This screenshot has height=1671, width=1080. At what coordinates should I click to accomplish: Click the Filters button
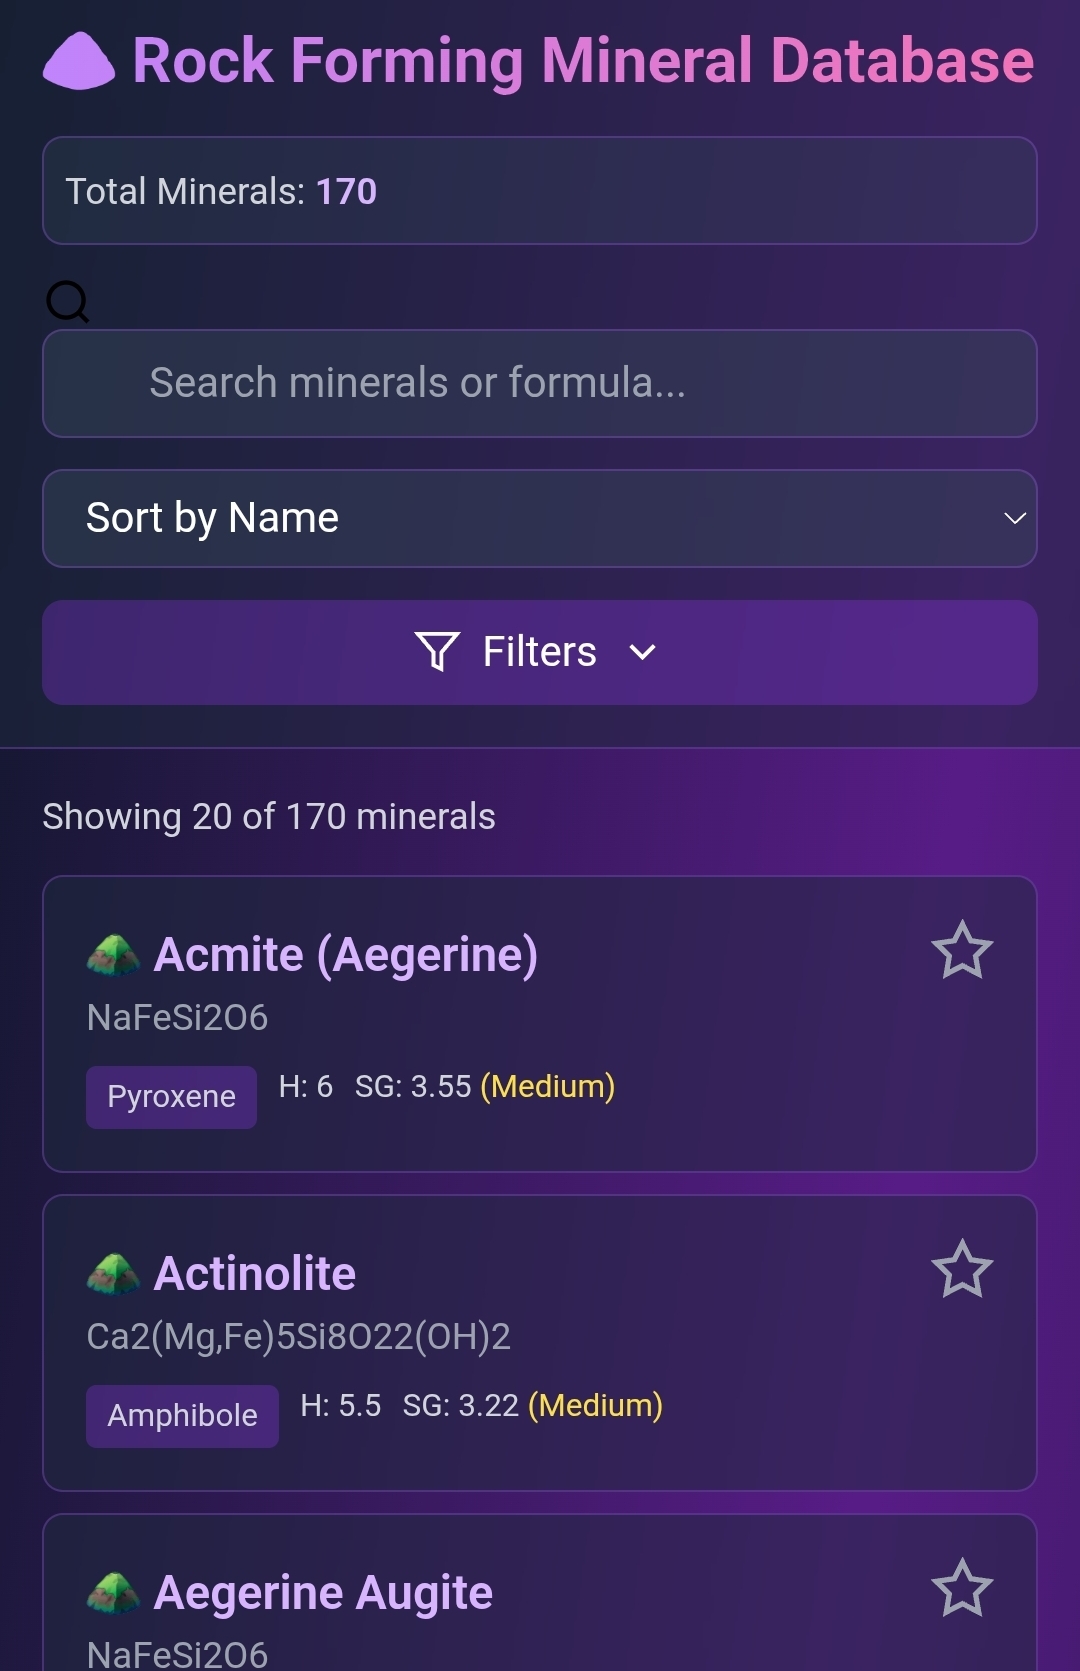coord(540,652)
